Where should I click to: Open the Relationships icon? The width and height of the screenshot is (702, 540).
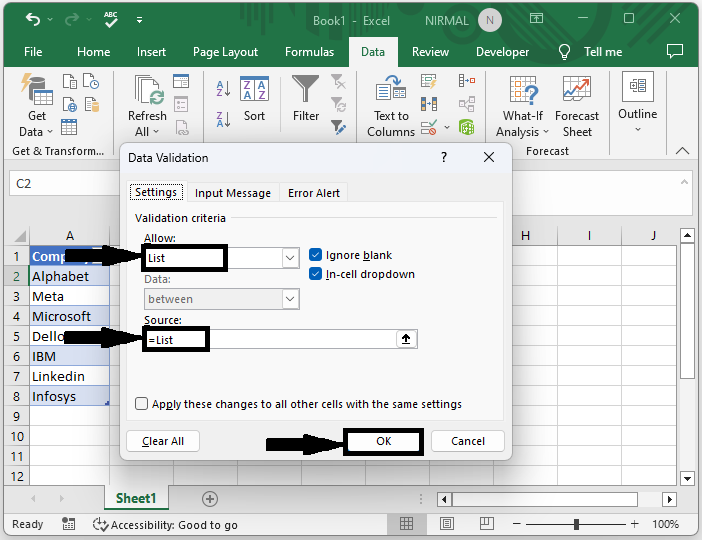[x=467, y=105]
